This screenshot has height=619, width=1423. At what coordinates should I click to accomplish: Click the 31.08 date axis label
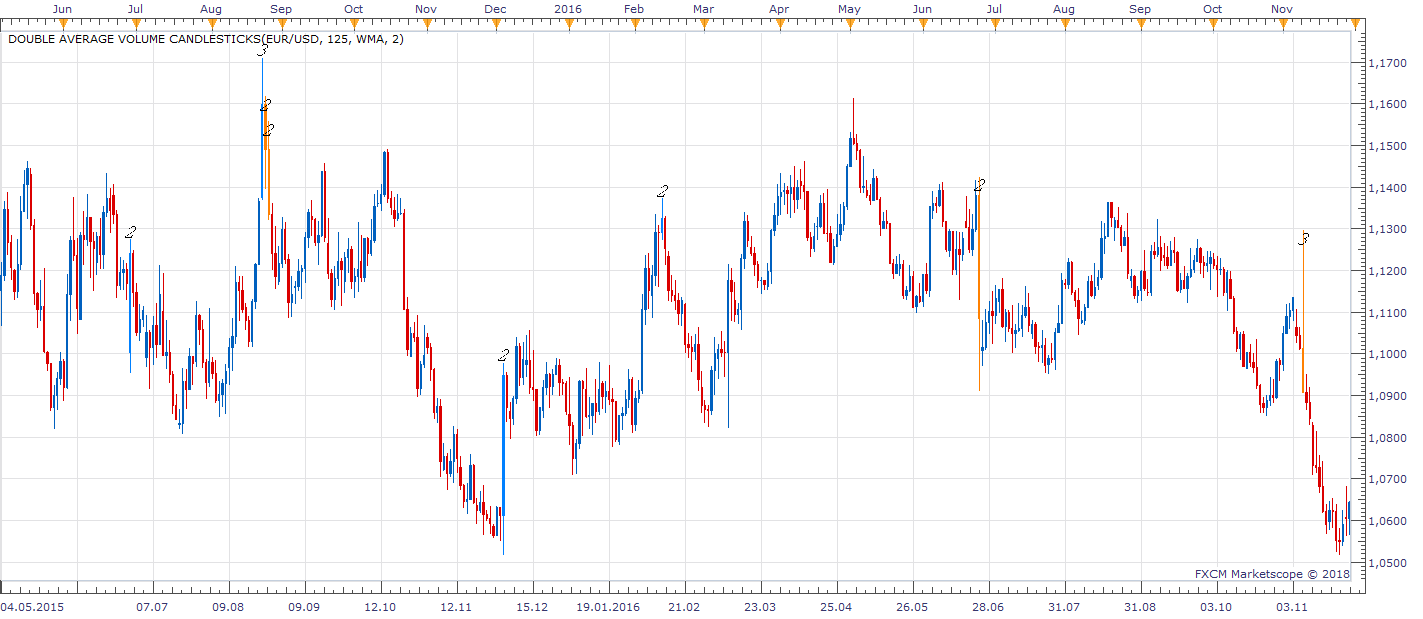point(1140,607)
